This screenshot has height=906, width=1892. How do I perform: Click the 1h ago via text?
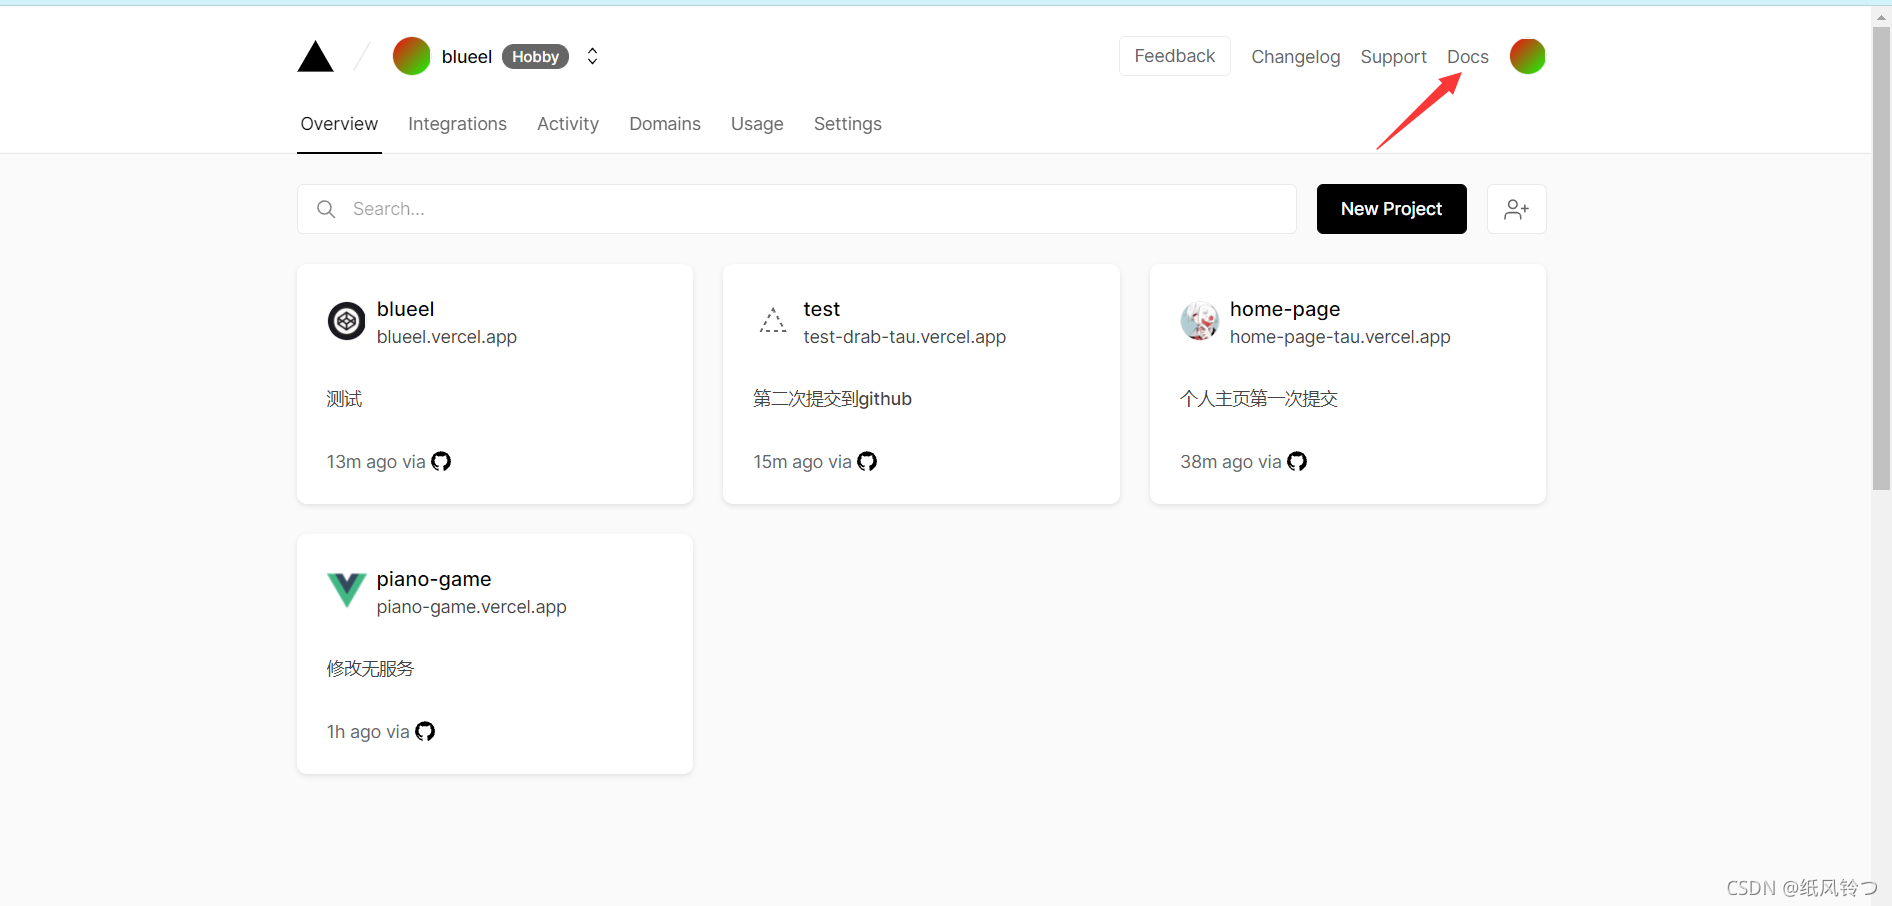(x=368, y=732)
